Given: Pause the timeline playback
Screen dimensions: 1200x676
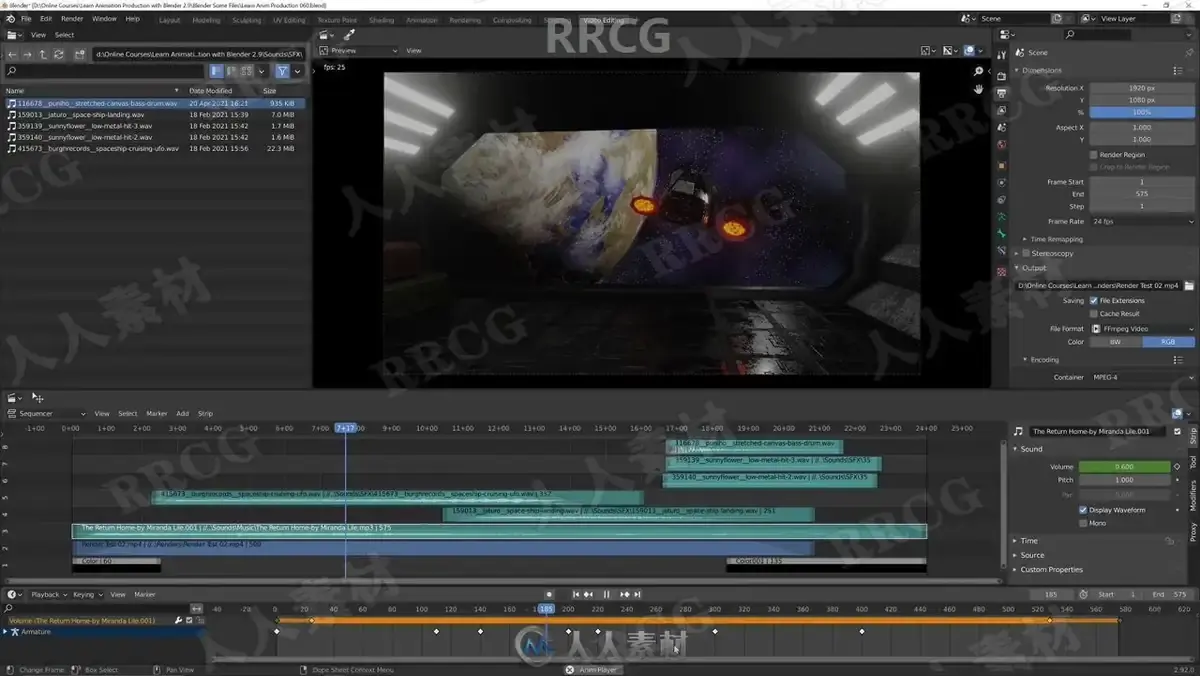Looking at the screenshot, I should 606,594.
